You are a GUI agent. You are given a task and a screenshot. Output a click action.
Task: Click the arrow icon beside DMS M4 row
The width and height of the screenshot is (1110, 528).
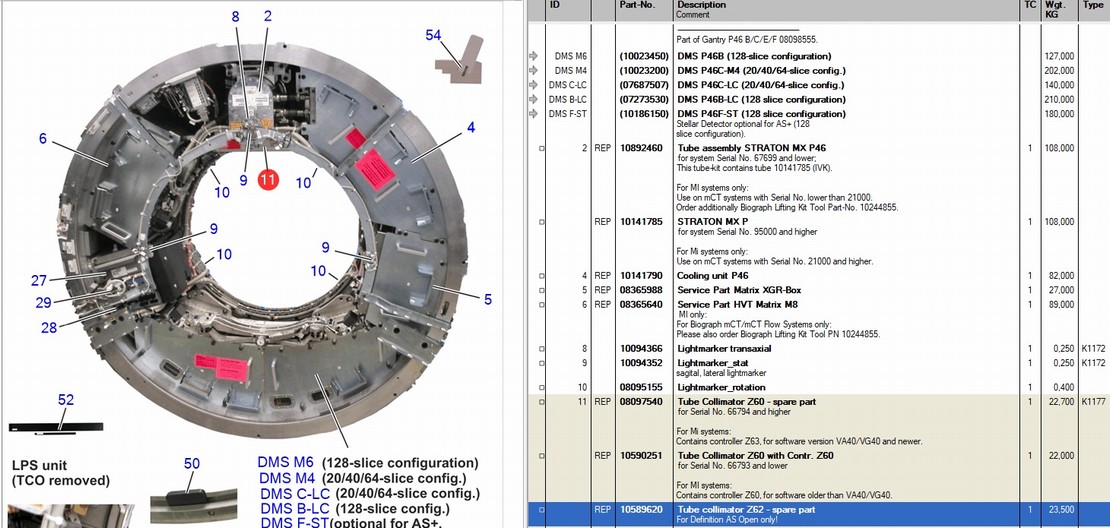pos(533,70)
